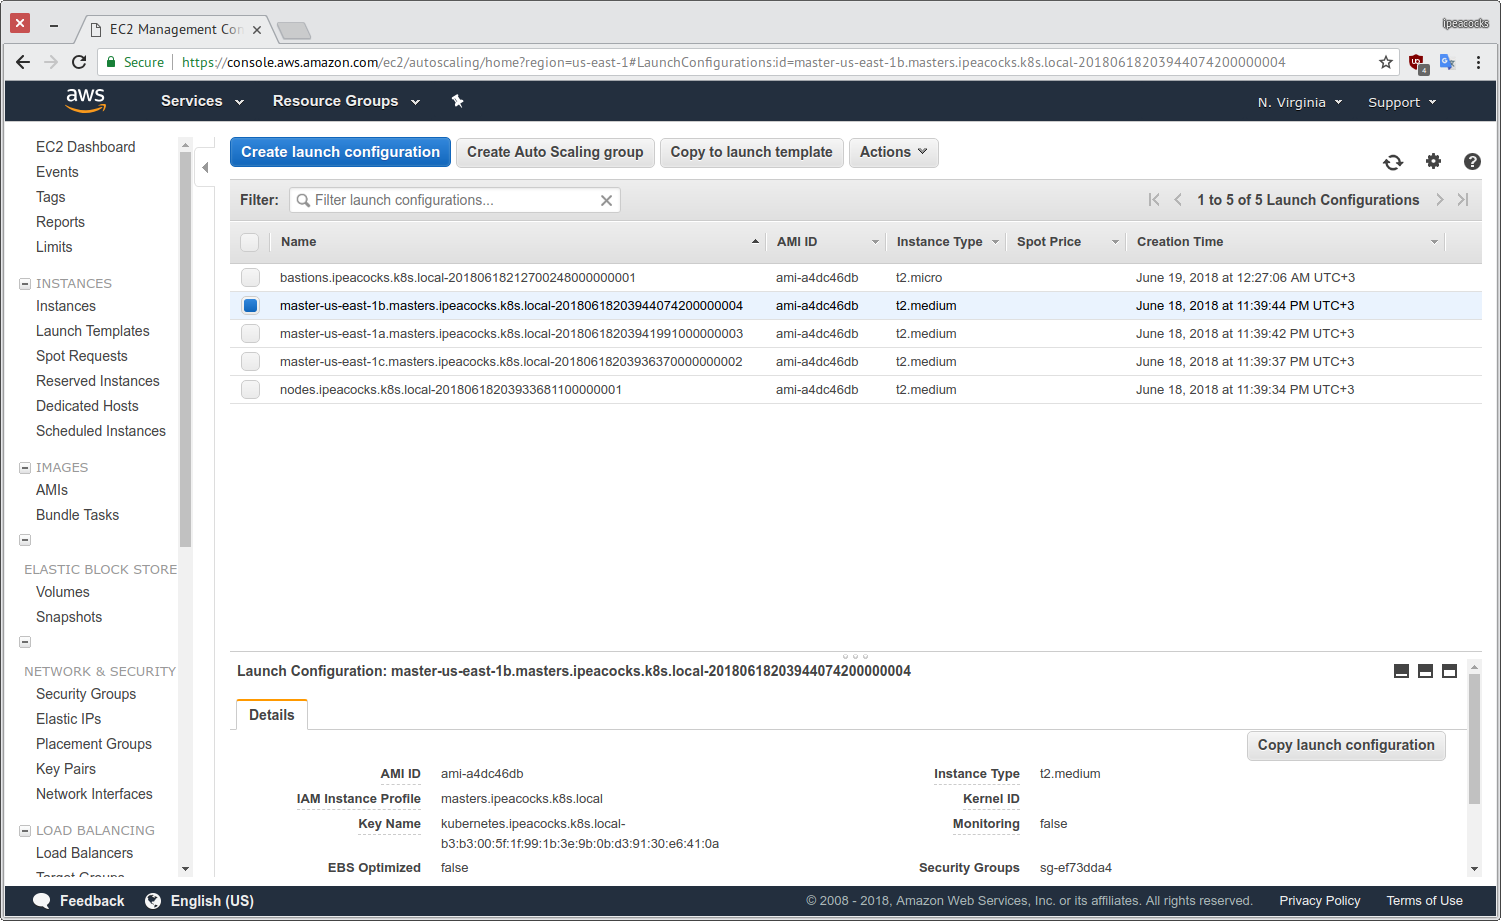Open the Actions dropdown button
The width and height of the screenshot is (1501, 921).
(x=894, y=152)
